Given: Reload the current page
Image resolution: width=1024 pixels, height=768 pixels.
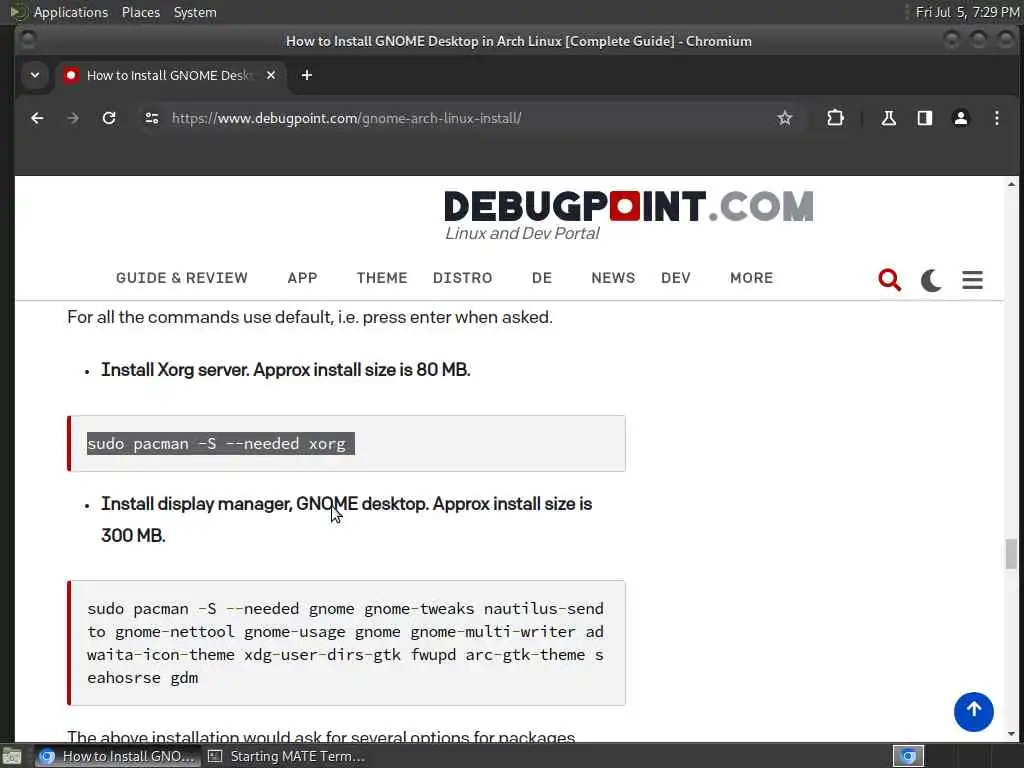Looking at the screenshot, I should (109, 118).
